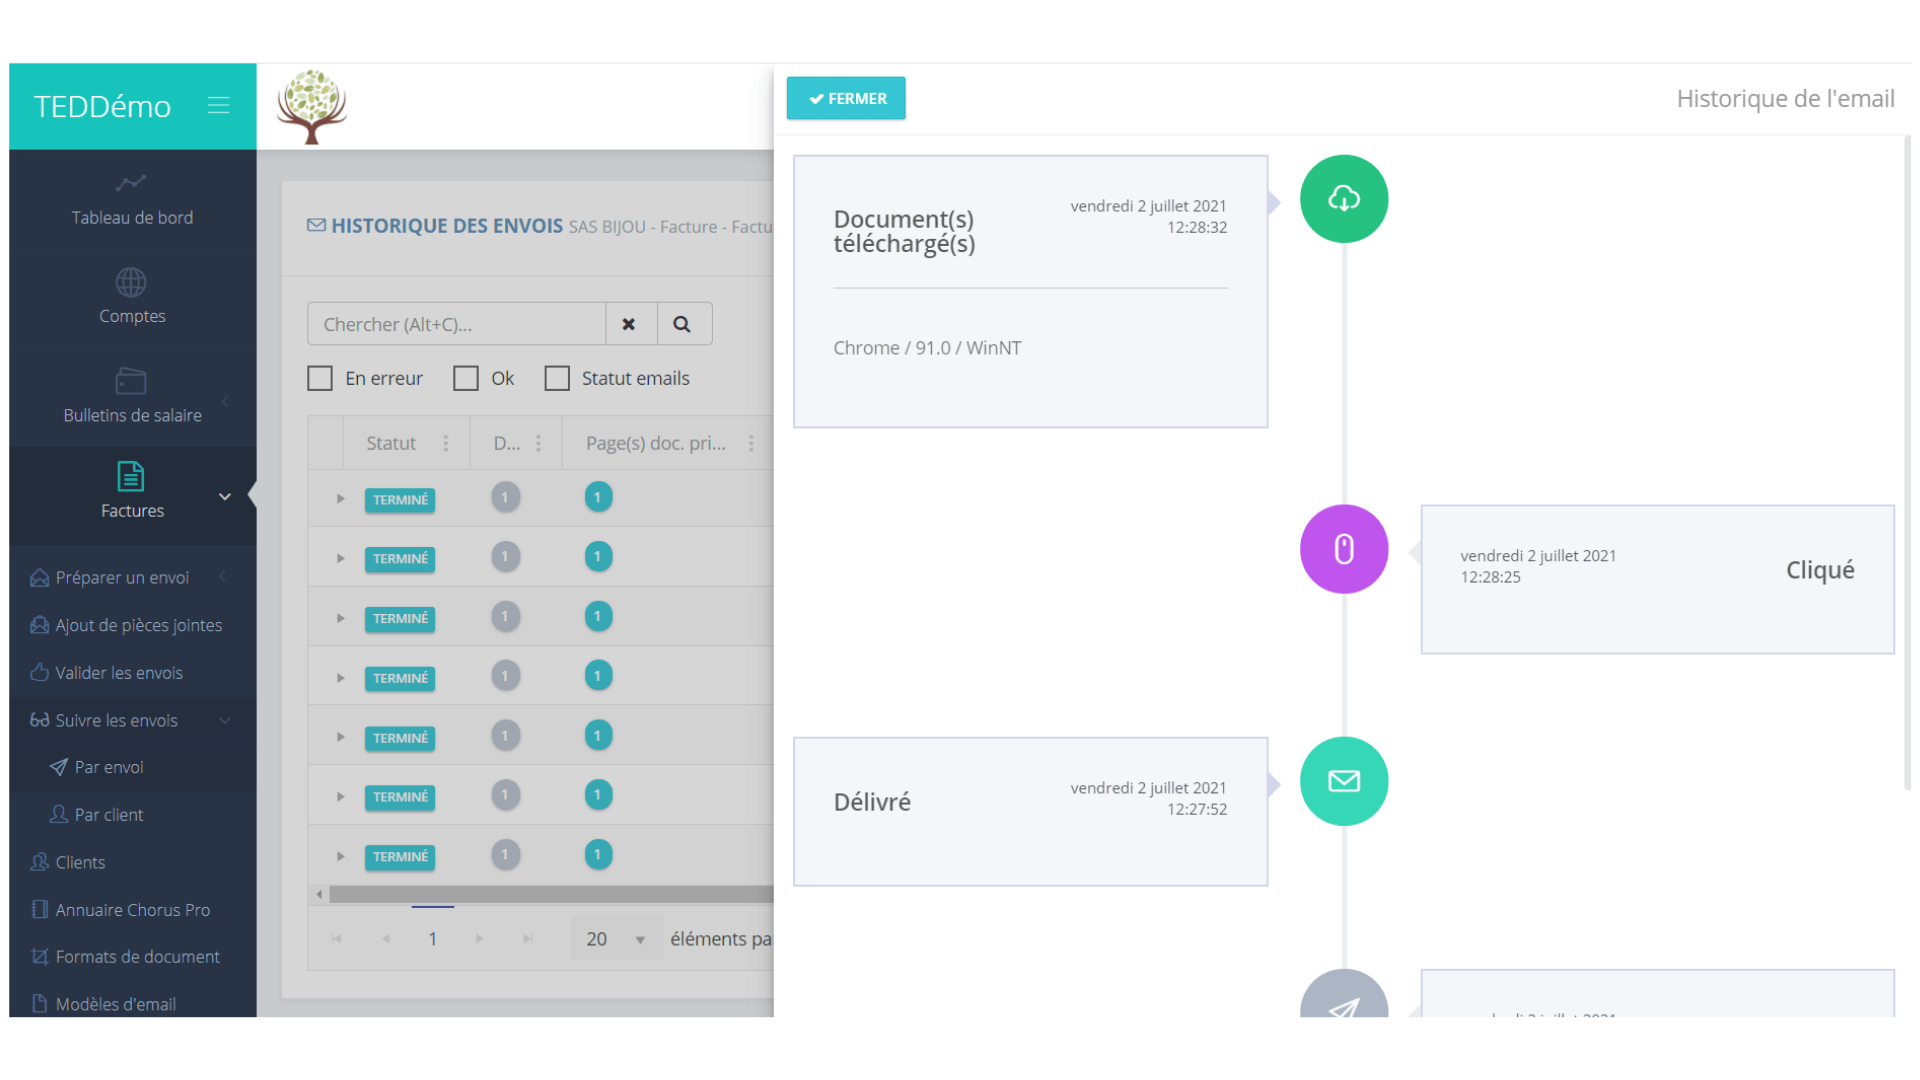Go to the last page of results
The height and width of the screenshot is (1080, 1920).
pyautogui.click(x=528, y=938)
